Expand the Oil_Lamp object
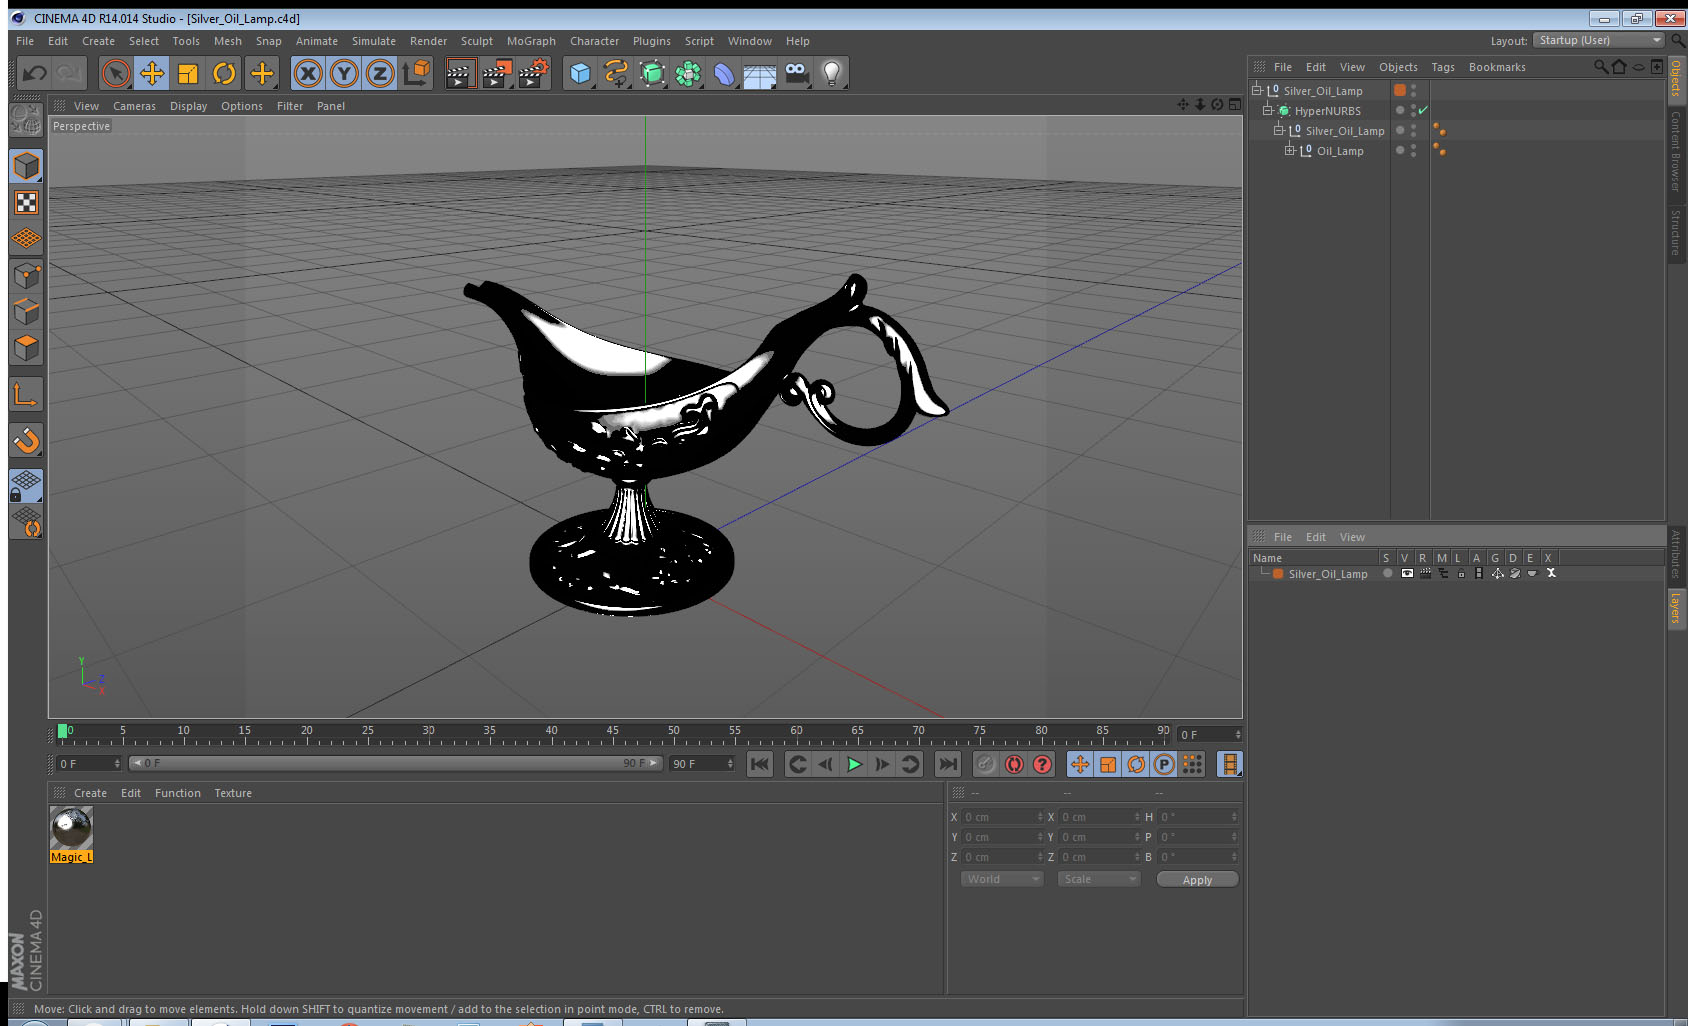 (x=1290, y=150)
